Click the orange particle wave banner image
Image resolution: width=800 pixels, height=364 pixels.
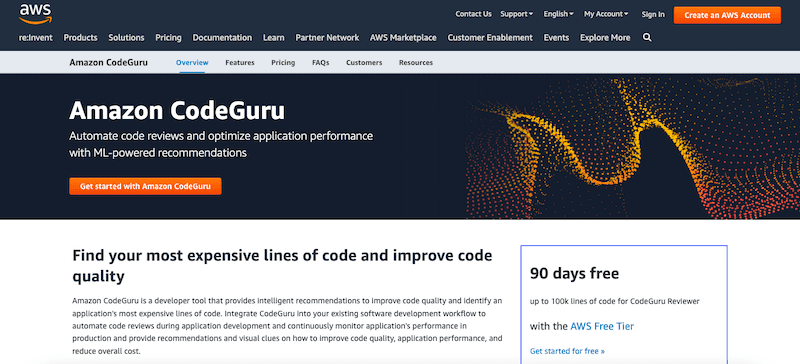tap(633, 147)
